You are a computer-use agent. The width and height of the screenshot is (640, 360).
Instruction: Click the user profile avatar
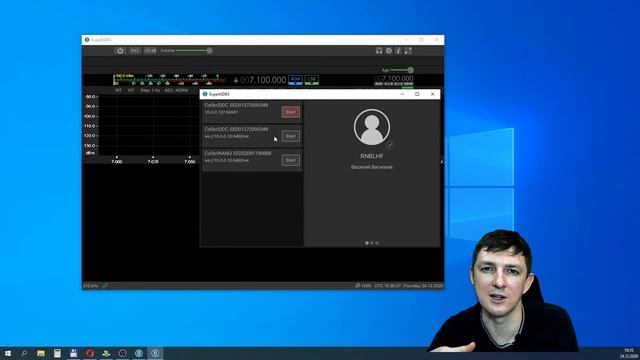point(372,127)
